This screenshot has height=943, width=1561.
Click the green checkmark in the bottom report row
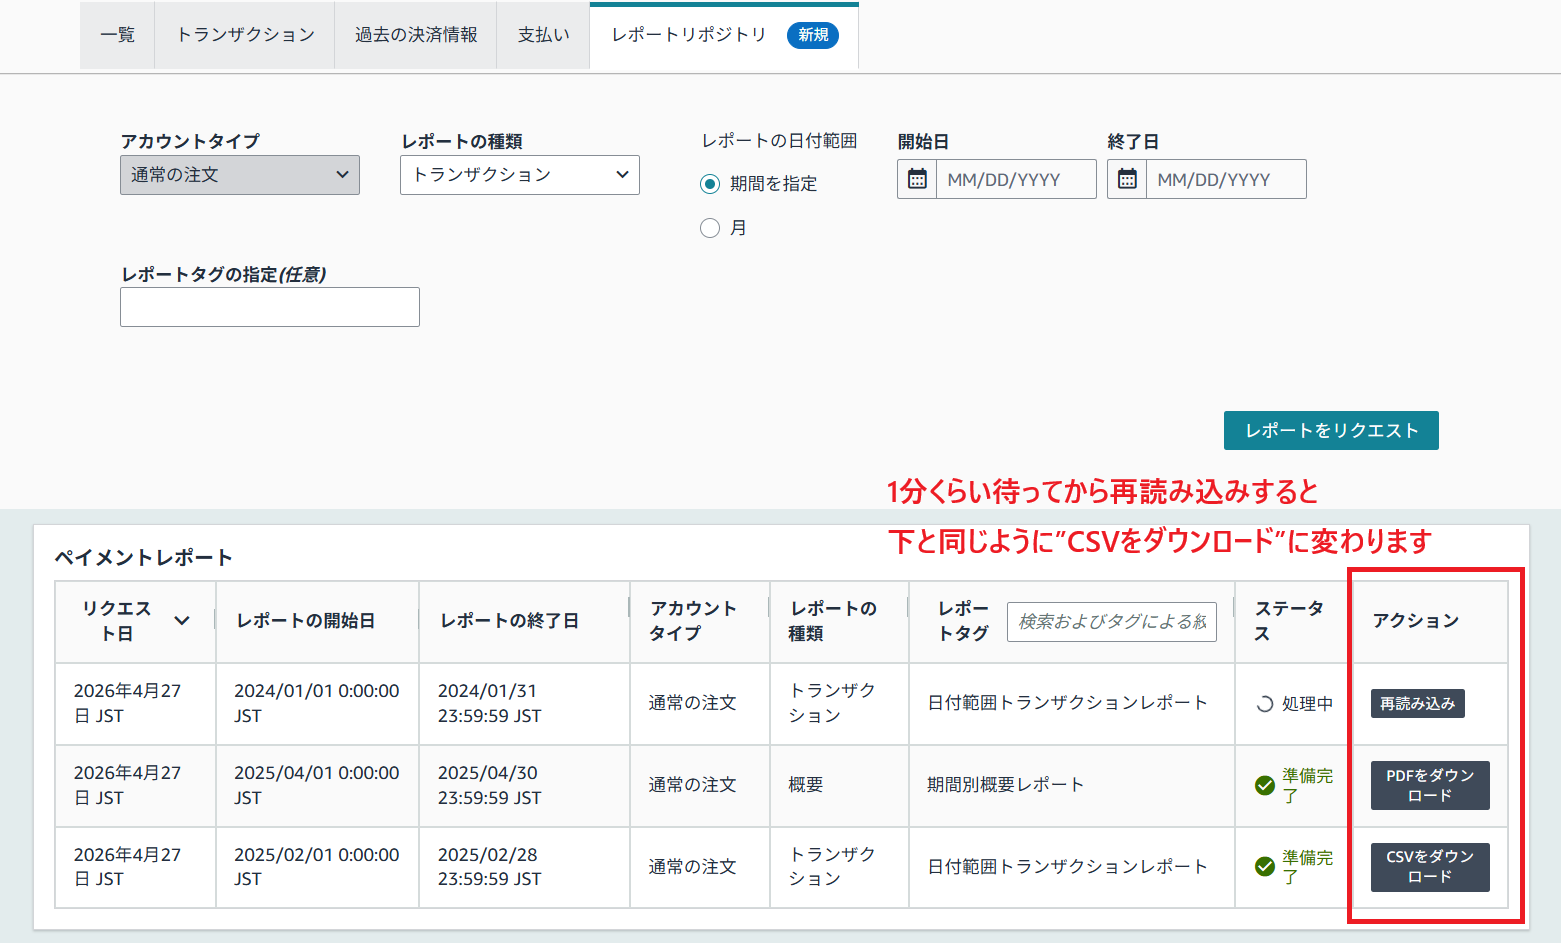(1264, 867)
